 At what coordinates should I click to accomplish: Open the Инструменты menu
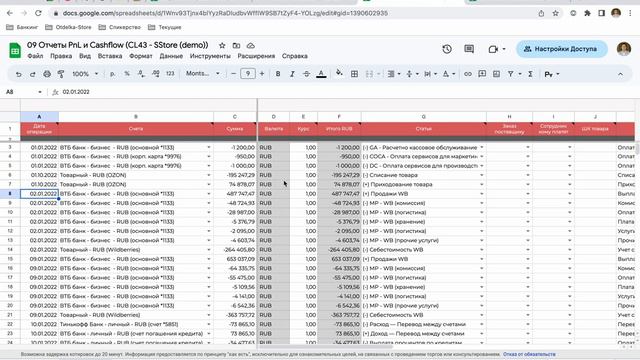coord(210,56)
